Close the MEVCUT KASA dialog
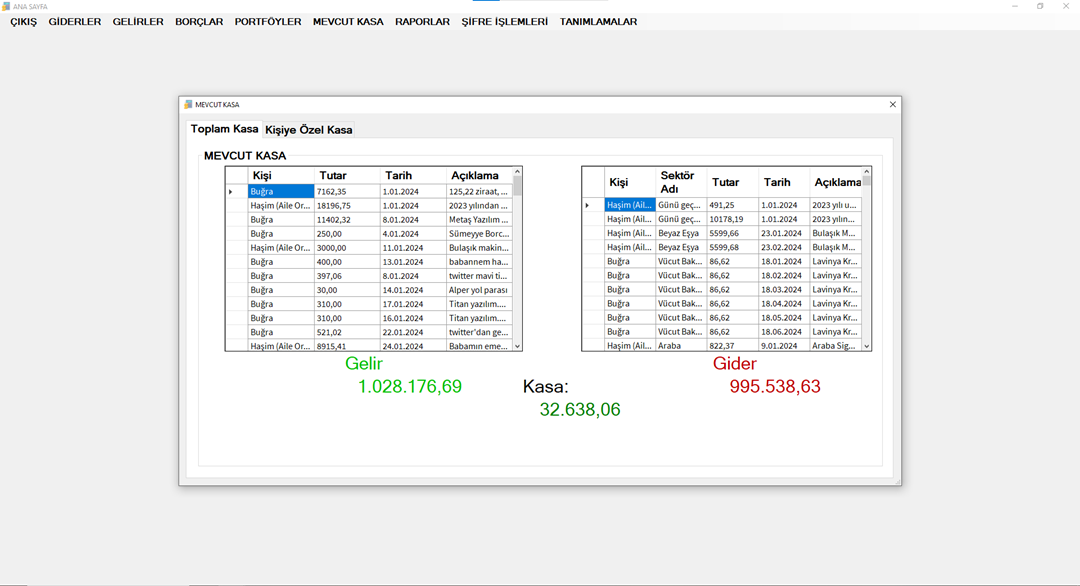This screenshot has height=586, width=1080. (x=892, y=104)
